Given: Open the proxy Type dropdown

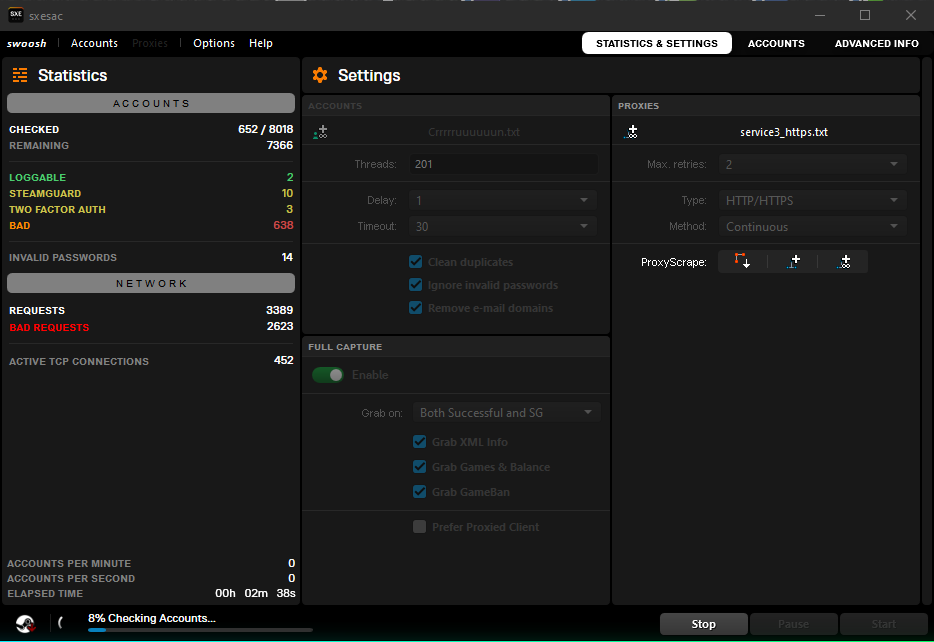Looking at the screenshot, I should pyautogui.click(x=812, y=200).
